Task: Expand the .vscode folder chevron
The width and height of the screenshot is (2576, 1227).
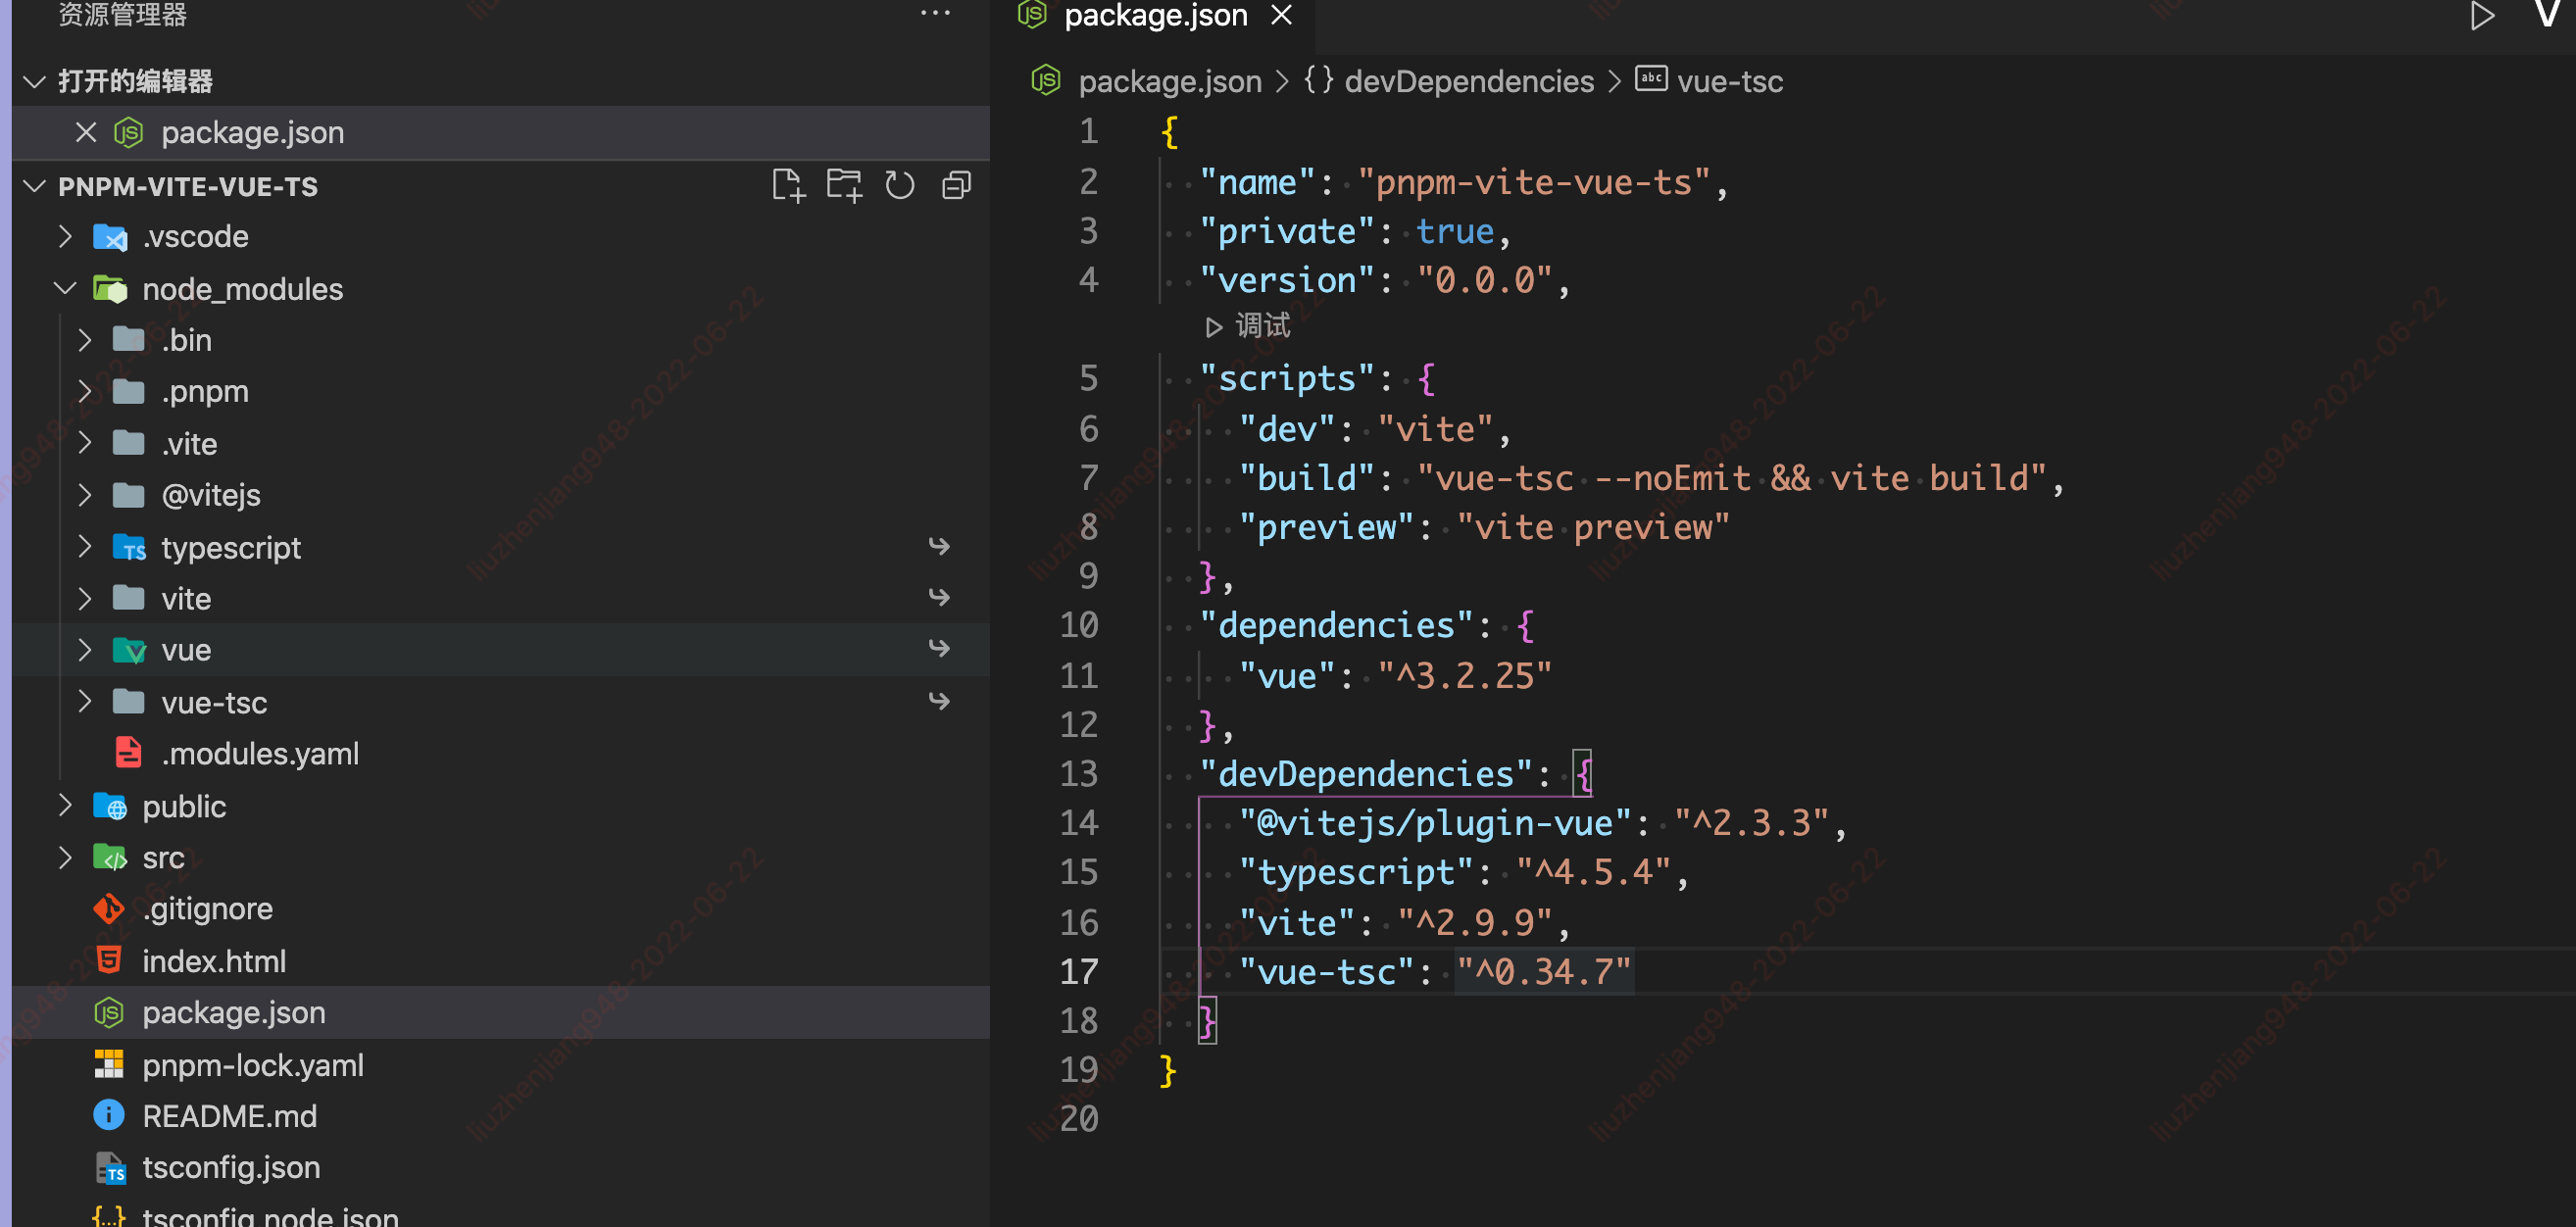Action: tap(65, 237)
